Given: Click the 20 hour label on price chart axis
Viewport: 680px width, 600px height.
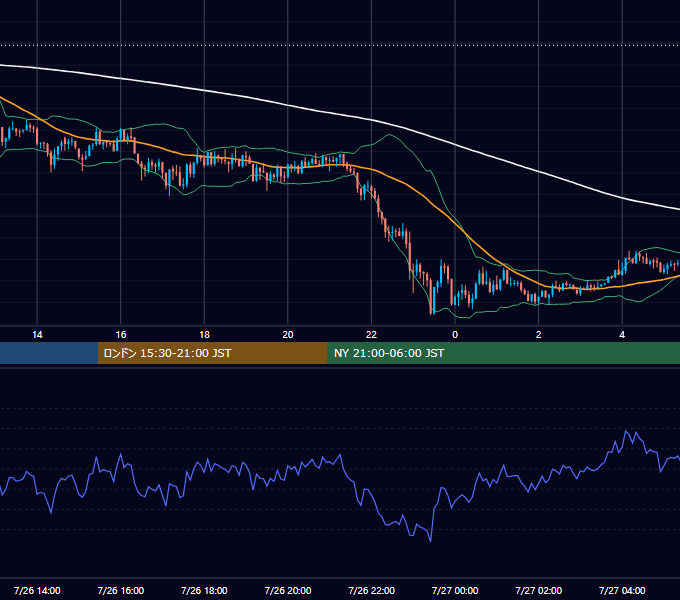Looking at the screenshot, I should click(x=288, y=335).
